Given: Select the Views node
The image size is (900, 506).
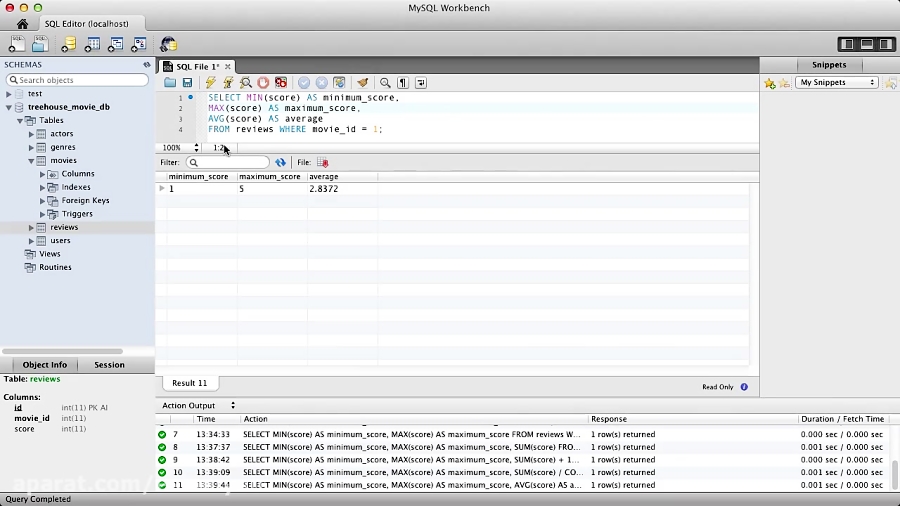Looking at the screenshot, I should tap(49, 254).
